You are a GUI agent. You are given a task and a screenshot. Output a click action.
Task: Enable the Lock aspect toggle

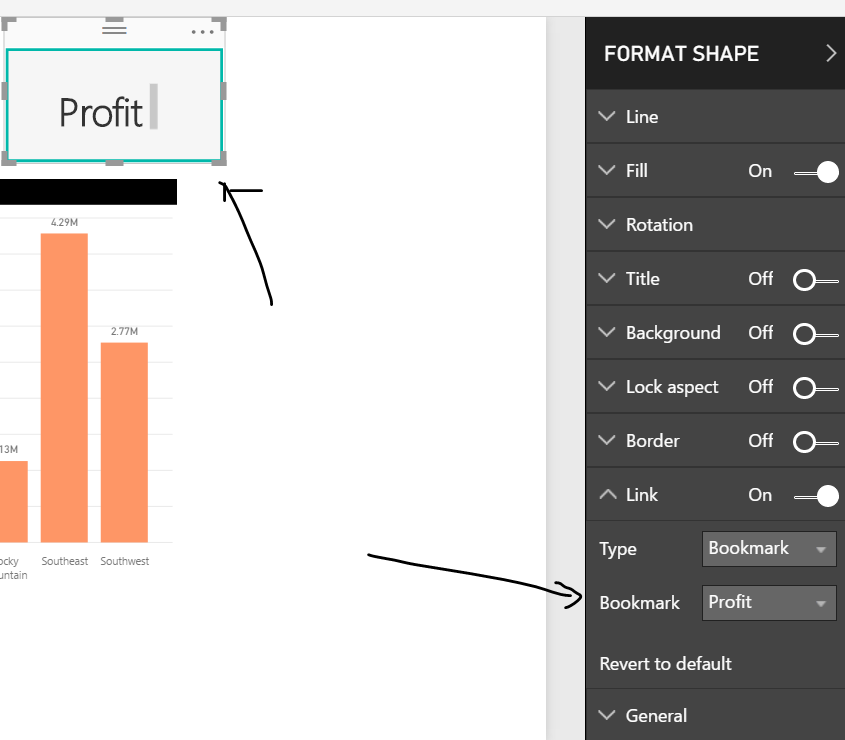coord(816,388)
